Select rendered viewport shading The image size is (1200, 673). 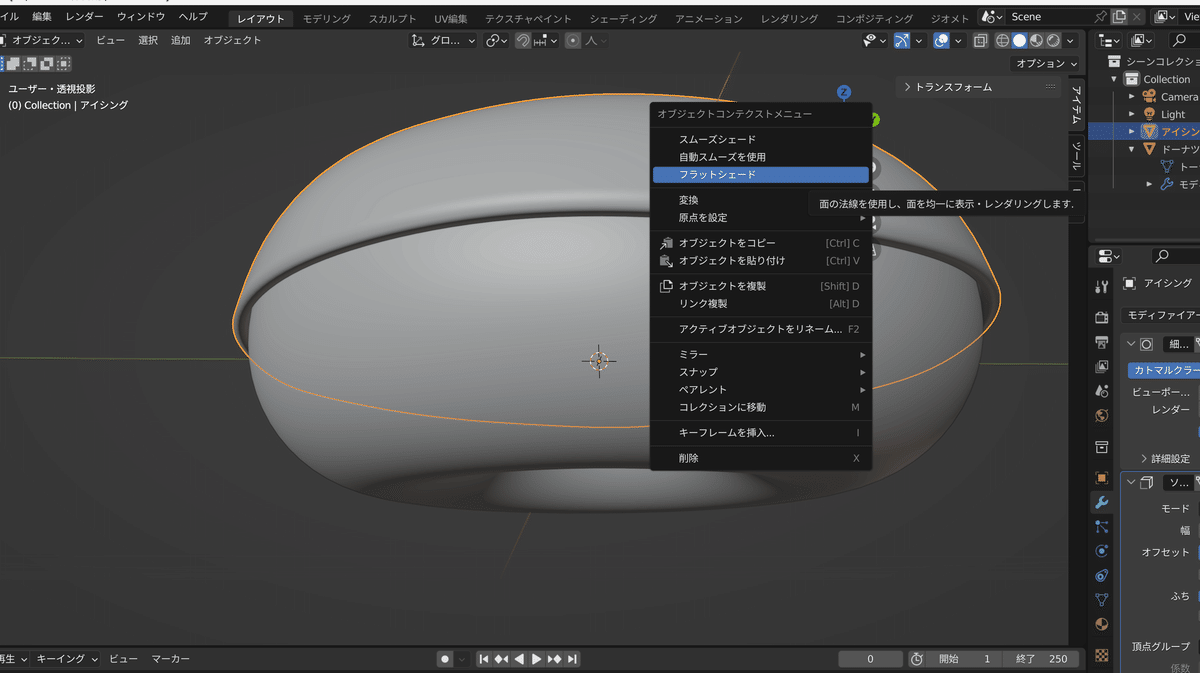point(1052,41)
